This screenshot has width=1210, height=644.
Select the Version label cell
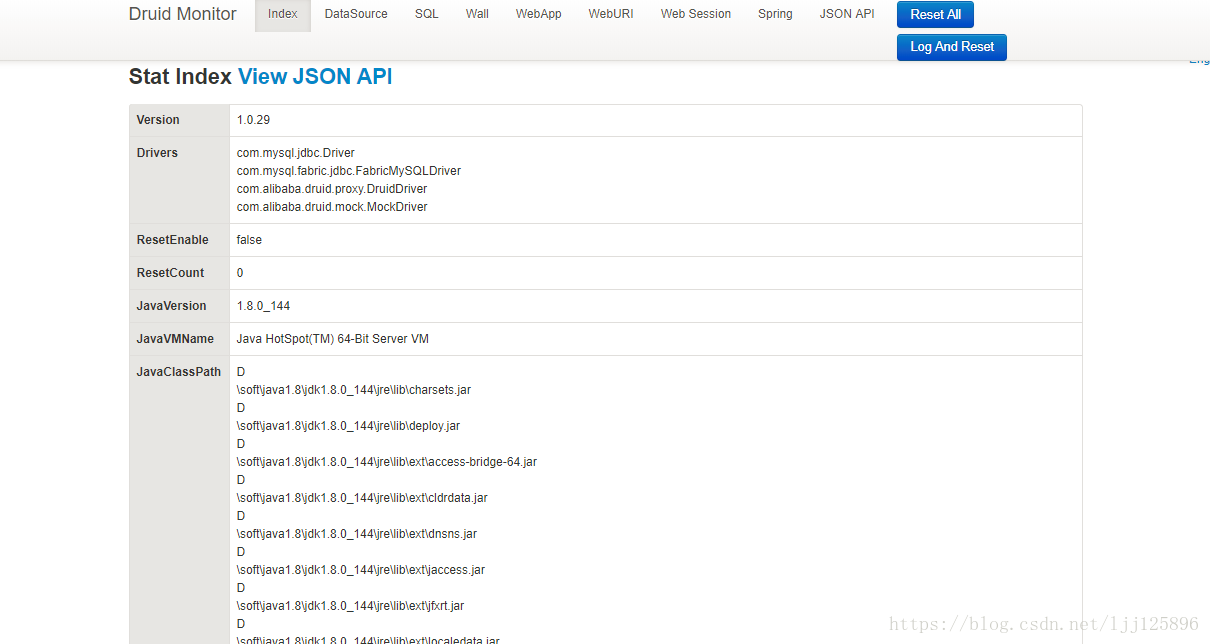click(x=180, y=120)
